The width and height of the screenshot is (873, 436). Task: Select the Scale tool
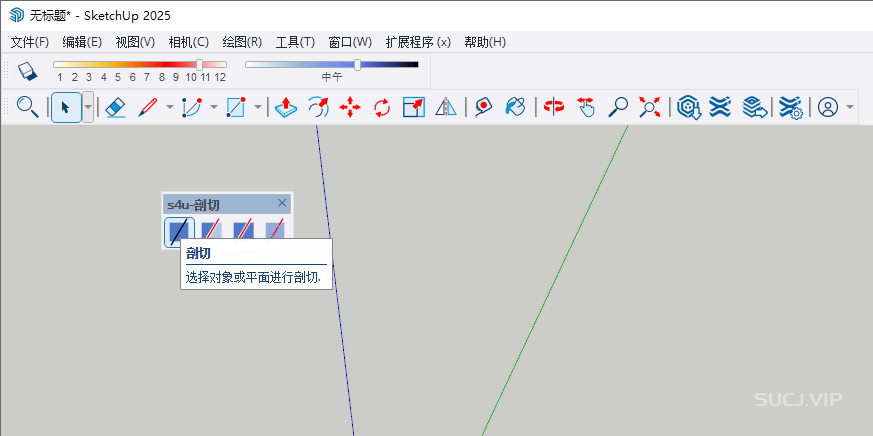tap(414, 106)
